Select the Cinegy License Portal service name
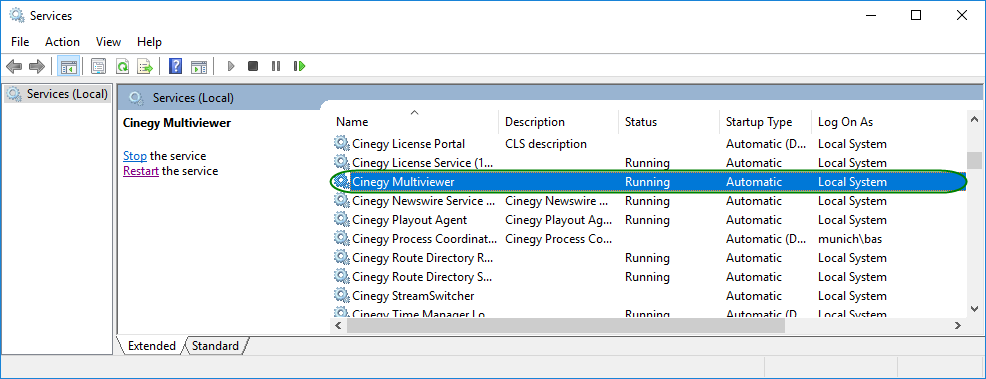The width and height of the screenshot is (986, 379). tap(409, 144)
